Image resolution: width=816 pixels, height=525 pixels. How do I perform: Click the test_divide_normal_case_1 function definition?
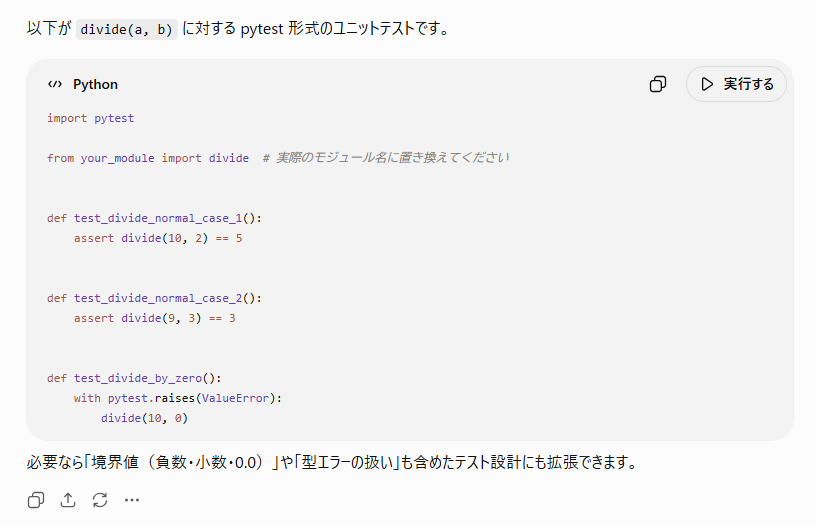coord(155,218)
